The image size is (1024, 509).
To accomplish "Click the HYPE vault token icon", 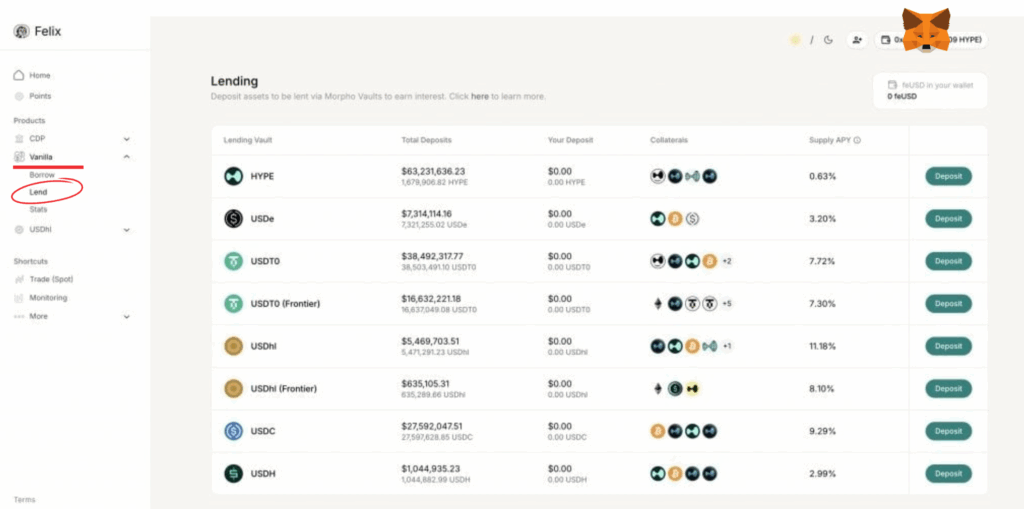I will [233, 176].
